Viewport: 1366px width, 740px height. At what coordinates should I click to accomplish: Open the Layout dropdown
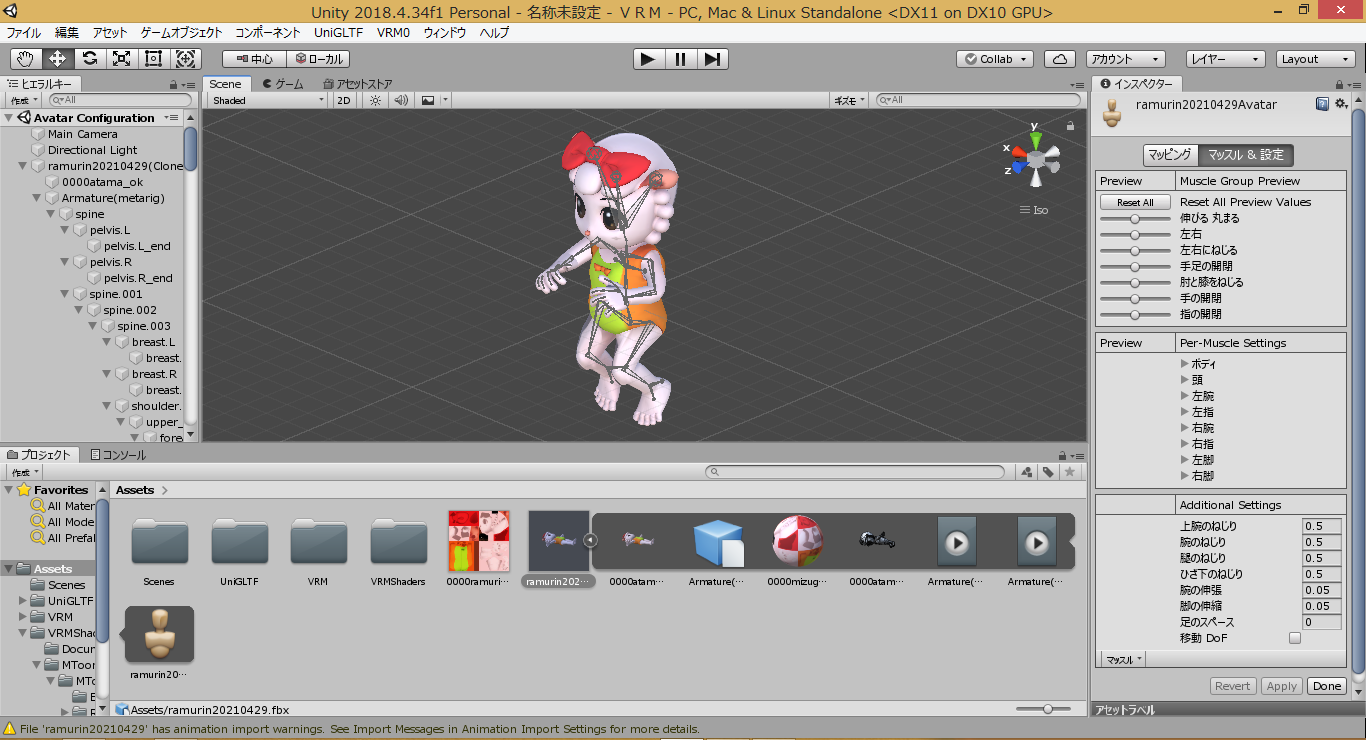click(1315, 59)
